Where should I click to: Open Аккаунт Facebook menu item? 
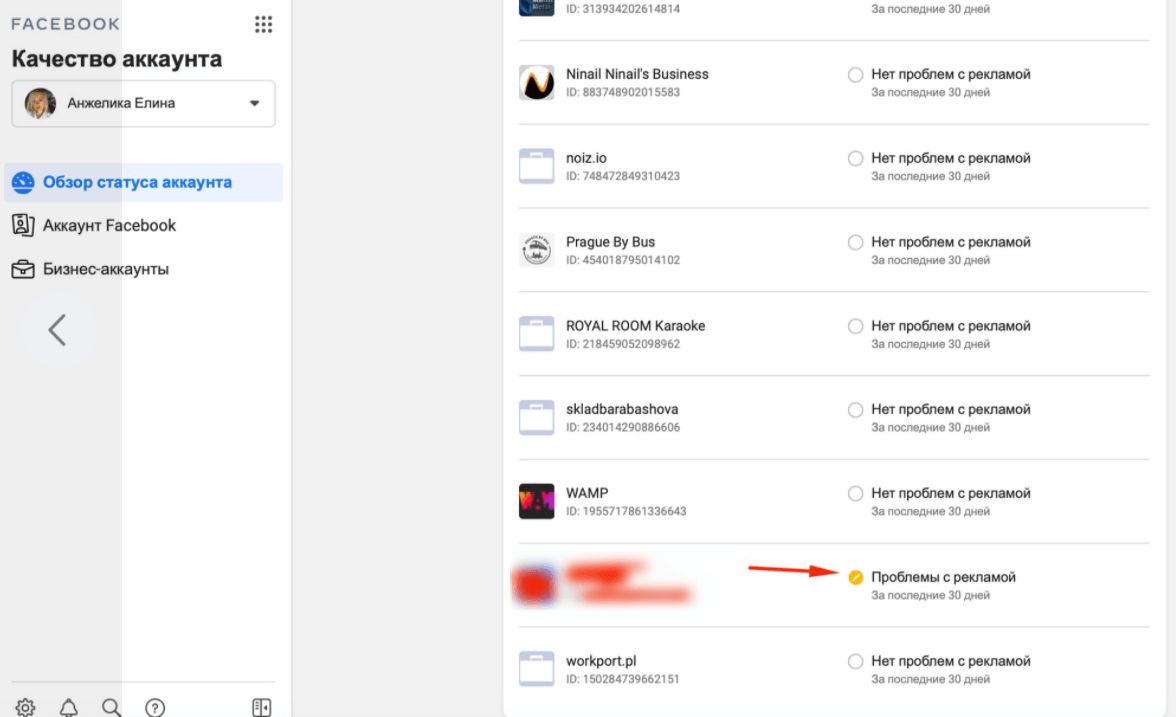point(109,226)
